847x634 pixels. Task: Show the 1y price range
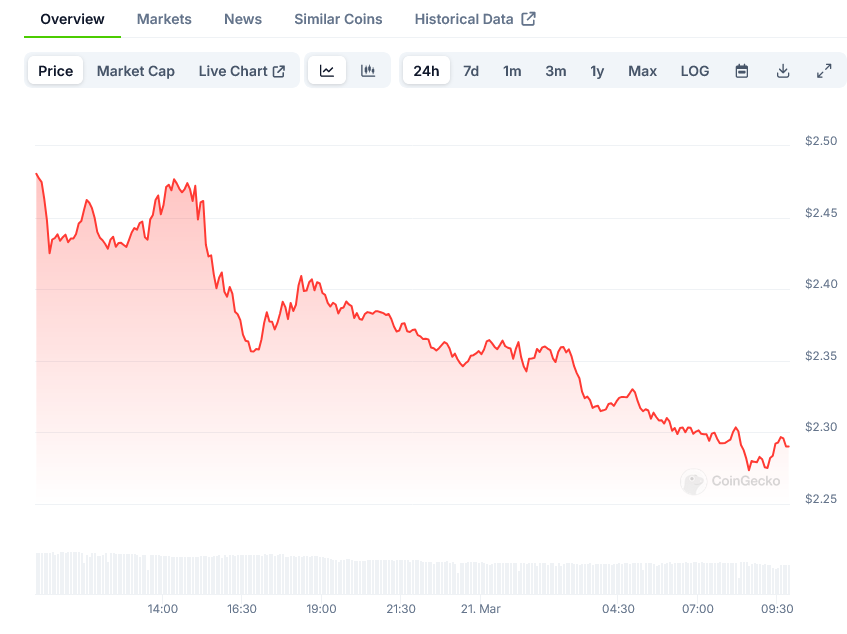(597, 71)
